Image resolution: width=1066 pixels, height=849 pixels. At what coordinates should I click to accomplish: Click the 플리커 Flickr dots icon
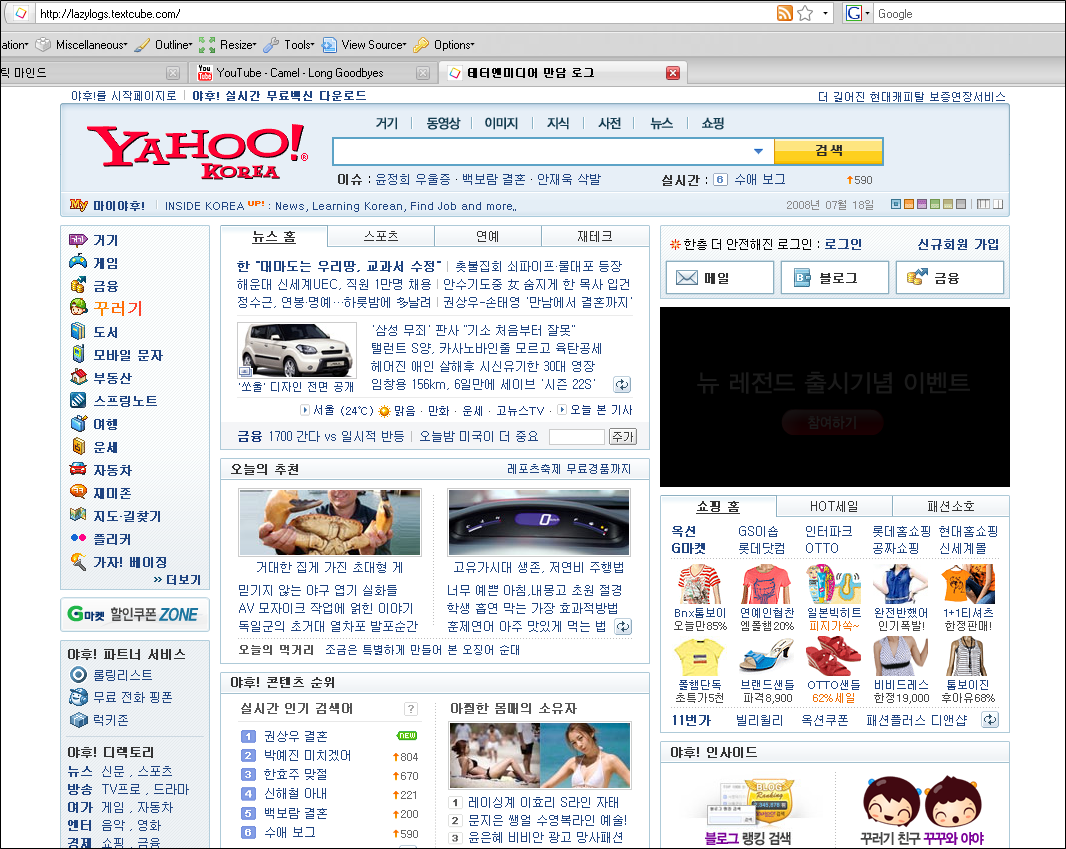(x=78, y=538)
